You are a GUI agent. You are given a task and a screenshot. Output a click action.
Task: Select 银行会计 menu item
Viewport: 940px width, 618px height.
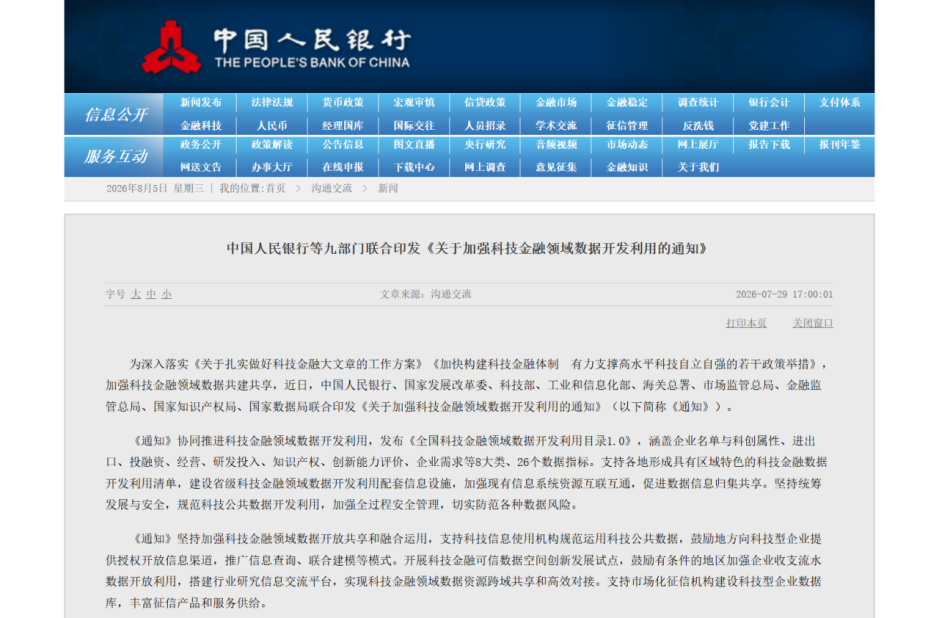coord(769,103)
